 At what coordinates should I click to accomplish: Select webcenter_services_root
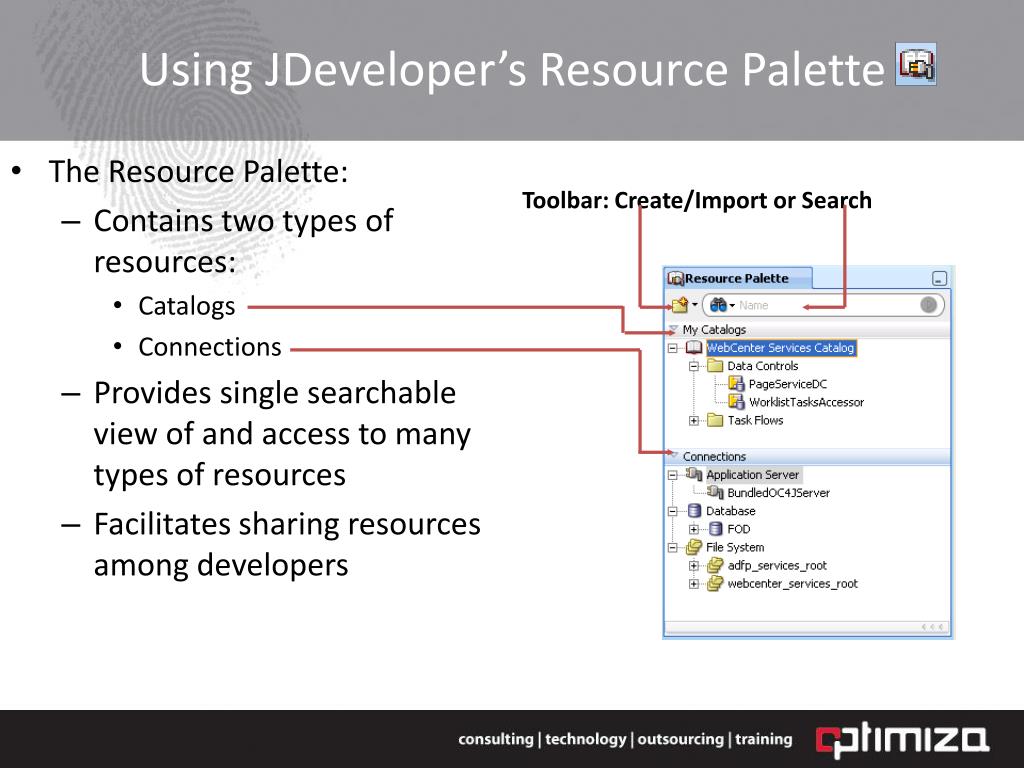pyautogui.click(x=793, y=584)
